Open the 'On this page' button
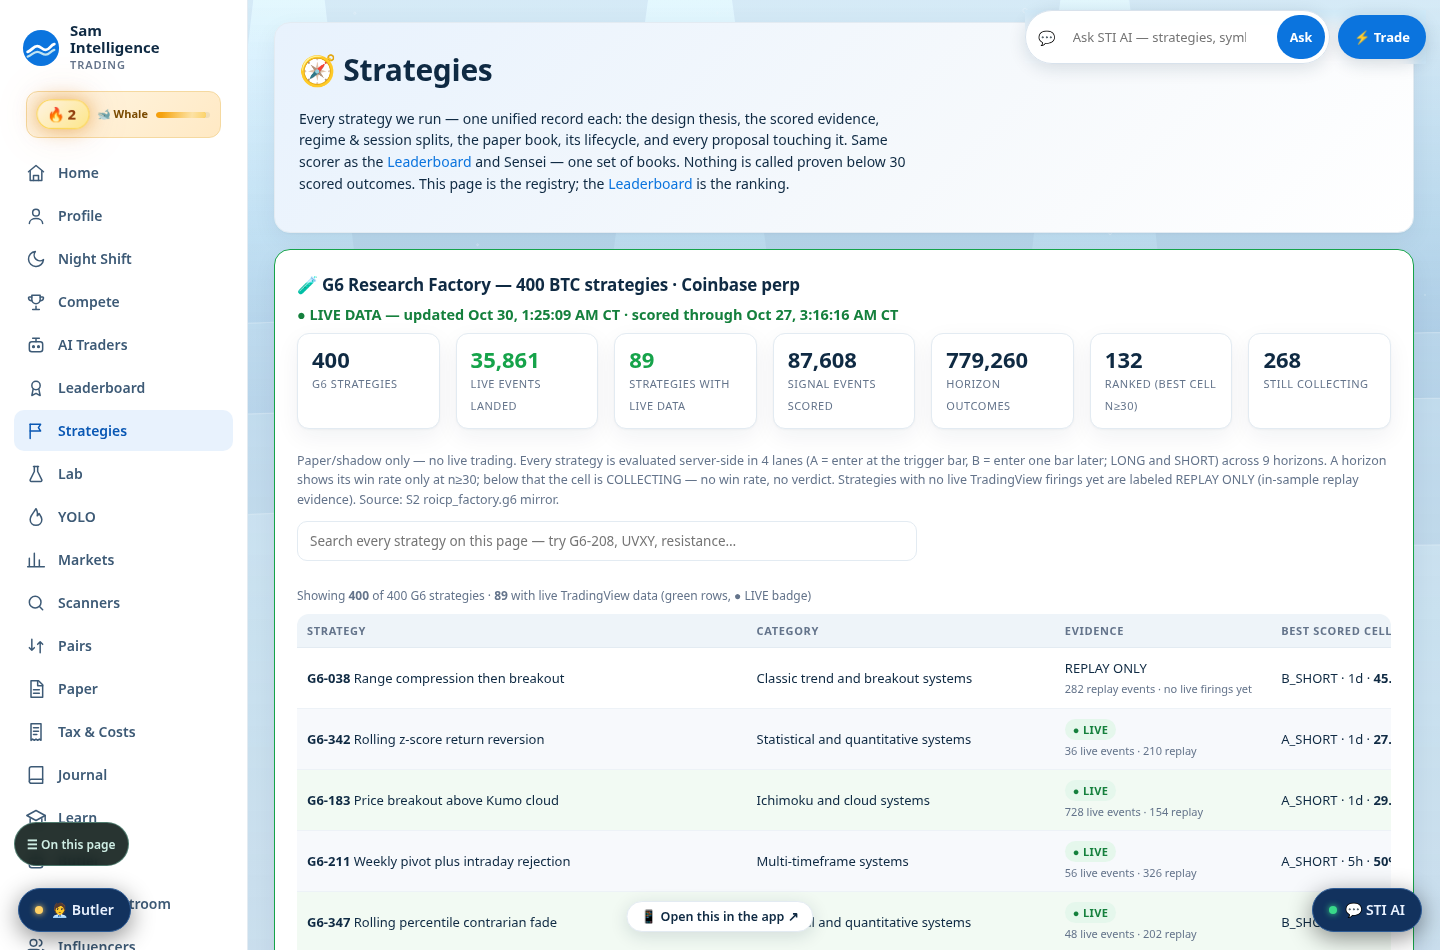The height and width of the screenshot is (950, 1440). 71,844
